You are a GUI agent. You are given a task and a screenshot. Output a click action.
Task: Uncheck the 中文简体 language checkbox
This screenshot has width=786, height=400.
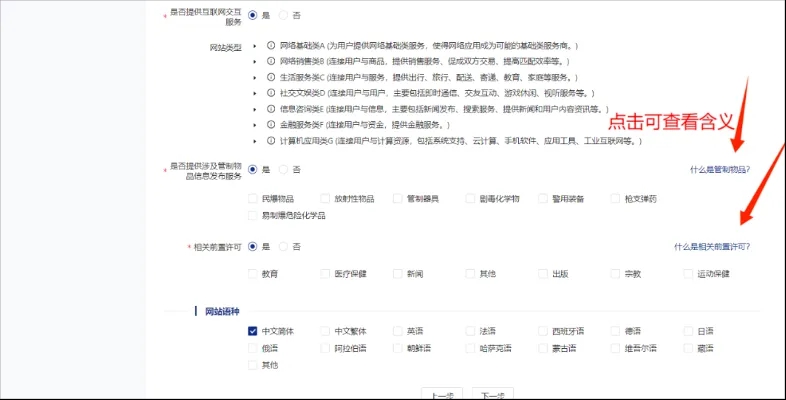pyautogui.click(x=253, y=331)
